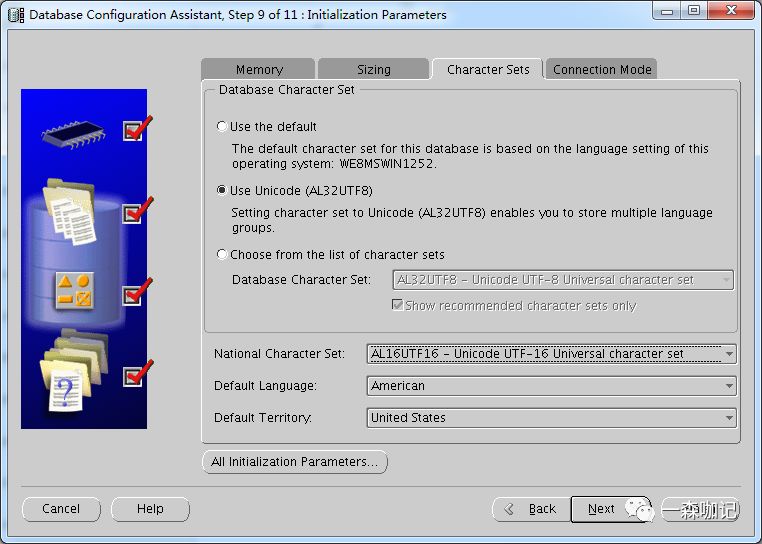Switch to the Sizing tab

coord(374,70)
